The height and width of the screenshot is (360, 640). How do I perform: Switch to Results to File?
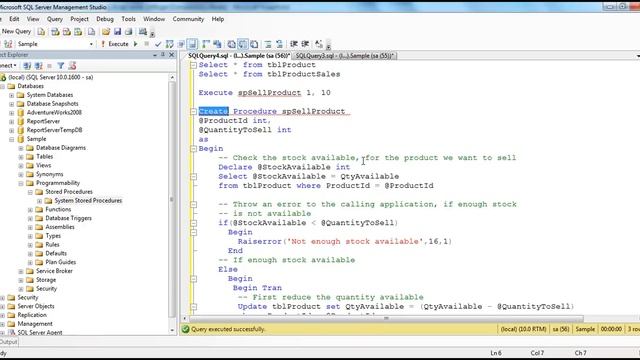(x=254, y=44)
